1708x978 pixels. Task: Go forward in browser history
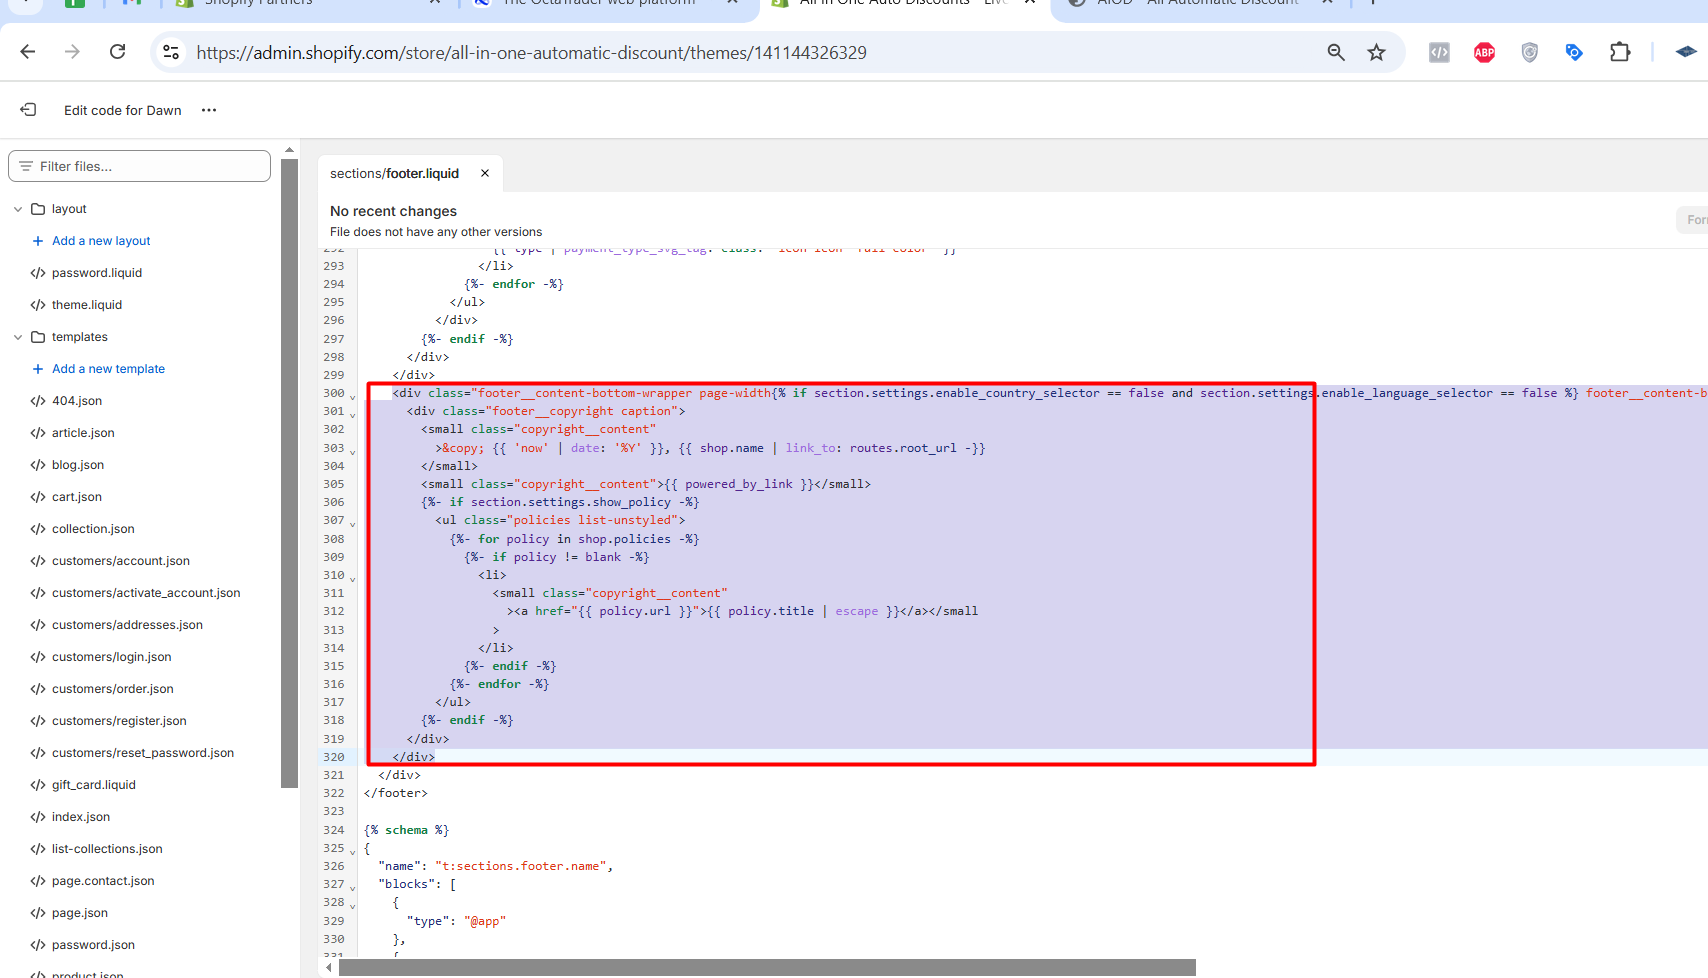(x=72, y=52)
